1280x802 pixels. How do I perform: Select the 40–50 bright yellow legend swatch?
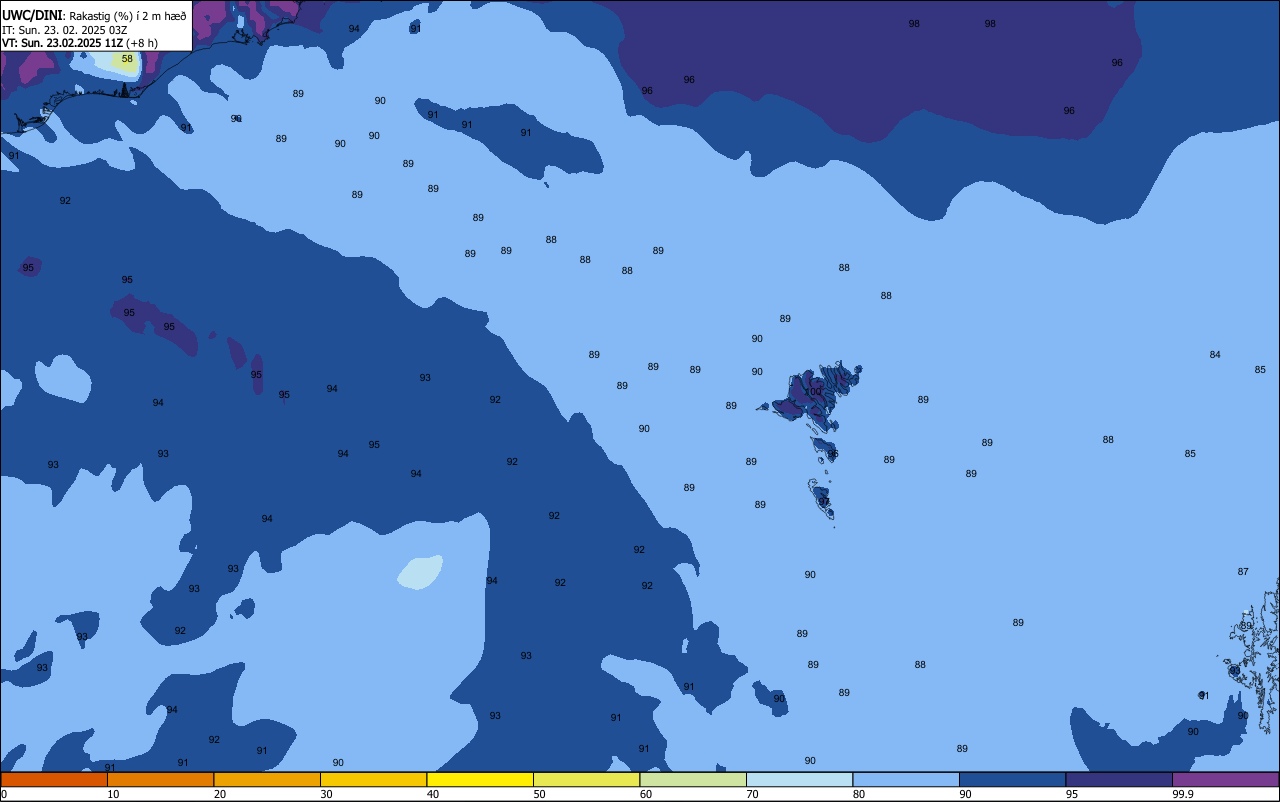click(480, 779)
